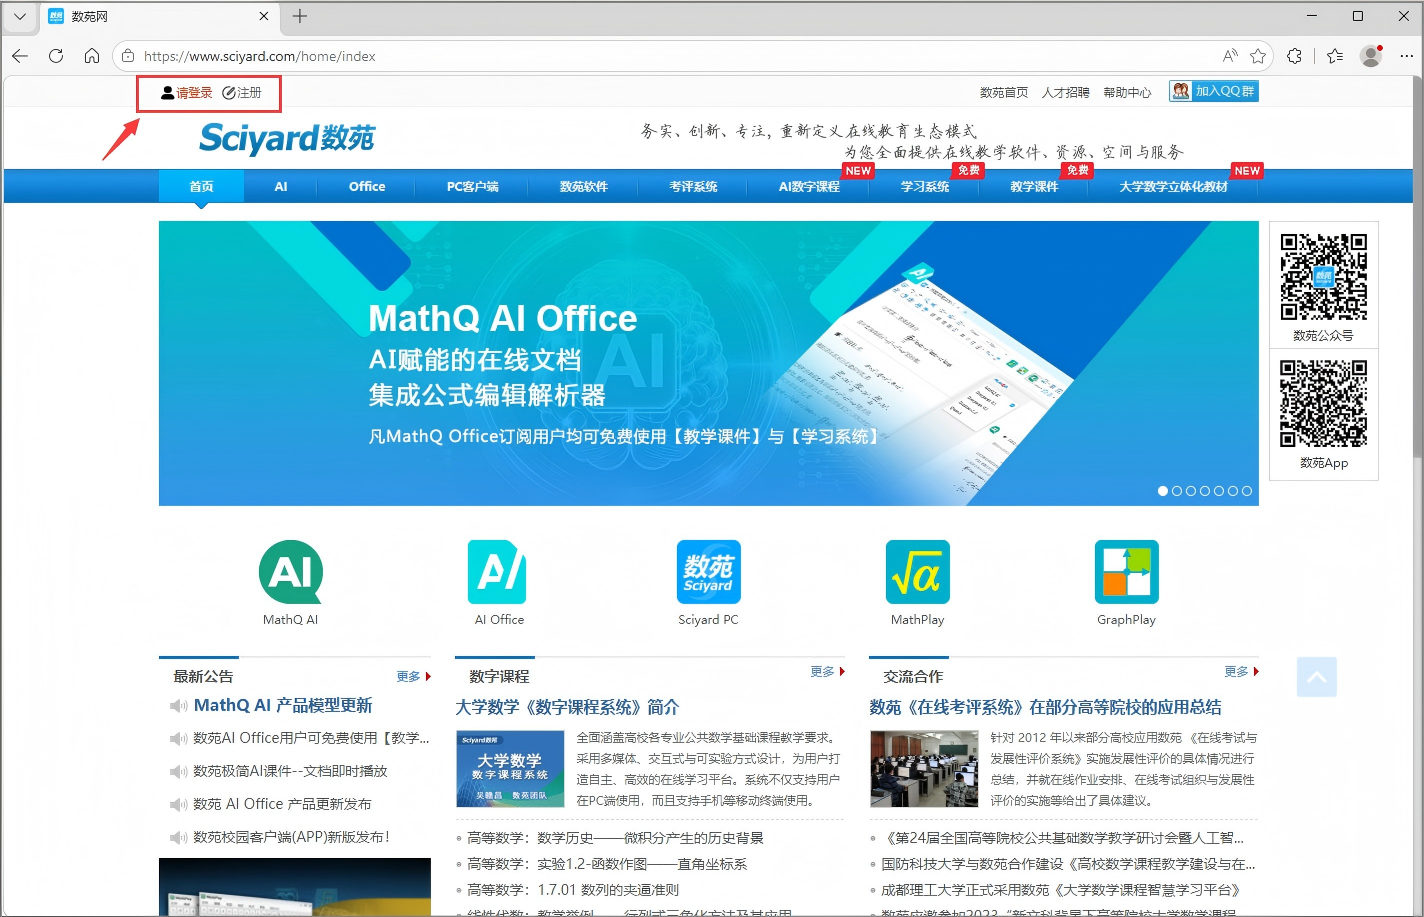This screenshot has height=917, width=1424.
Task: Select the first carousel slide dot
Action: pyautogui.click(x=1163, y=491)
